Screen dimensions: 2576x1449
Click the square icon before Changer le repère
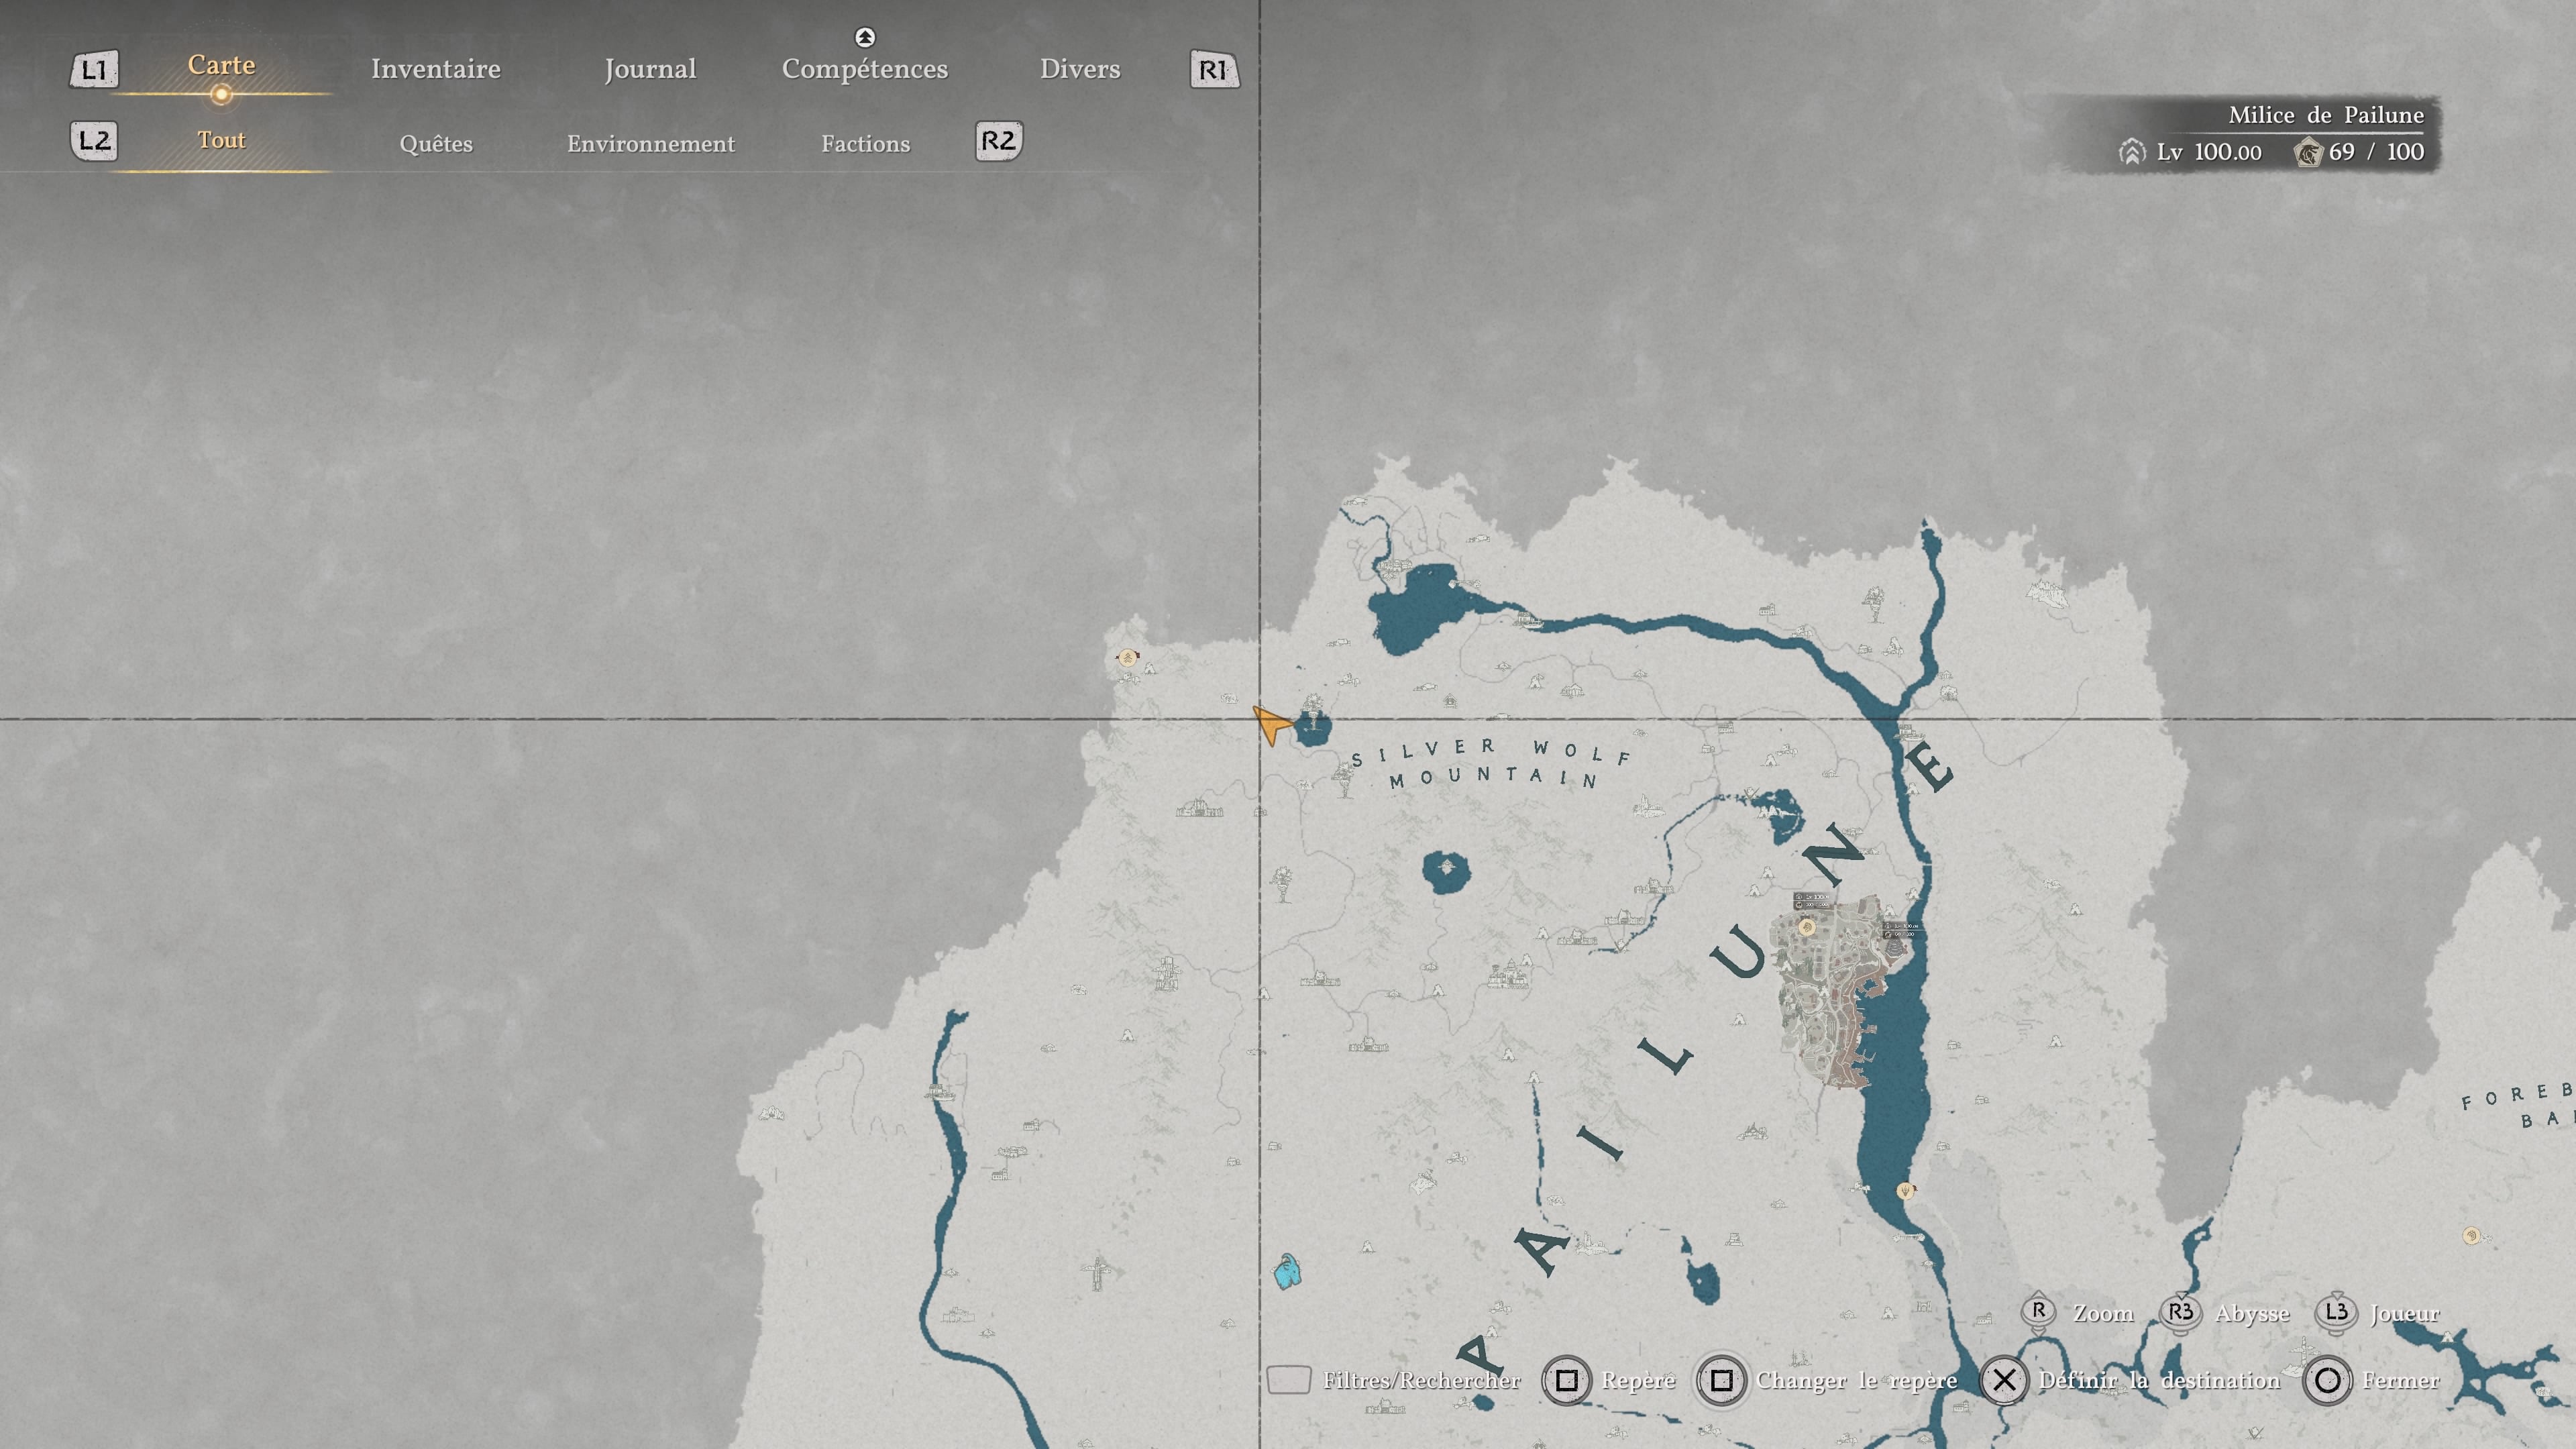1721,1381
